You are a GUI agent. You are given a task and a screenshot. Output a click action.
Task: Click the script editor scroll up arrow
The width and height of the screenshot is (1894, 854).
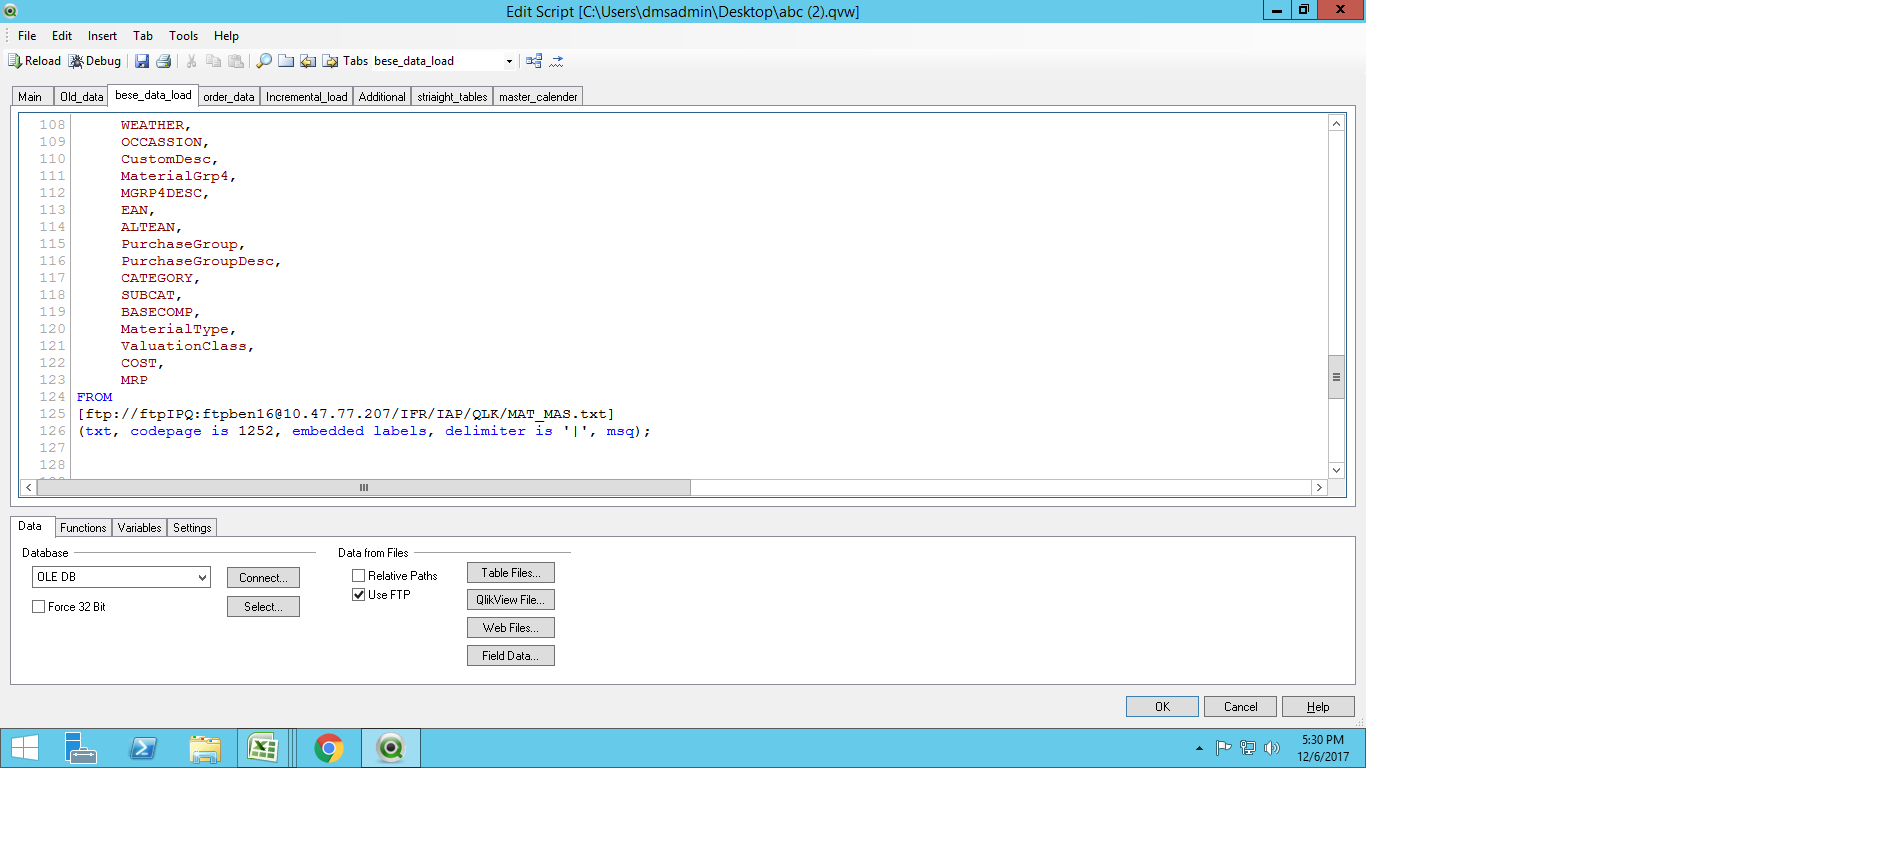(x=1336, y=123)
